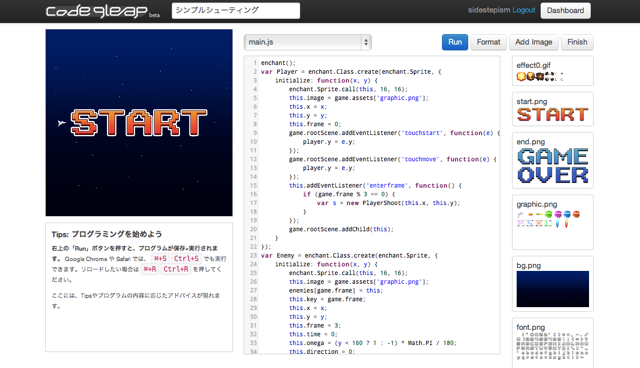Select the bg.png background thumbnail
The height and width of the screenshot is (368, 640).
(553, 284)
